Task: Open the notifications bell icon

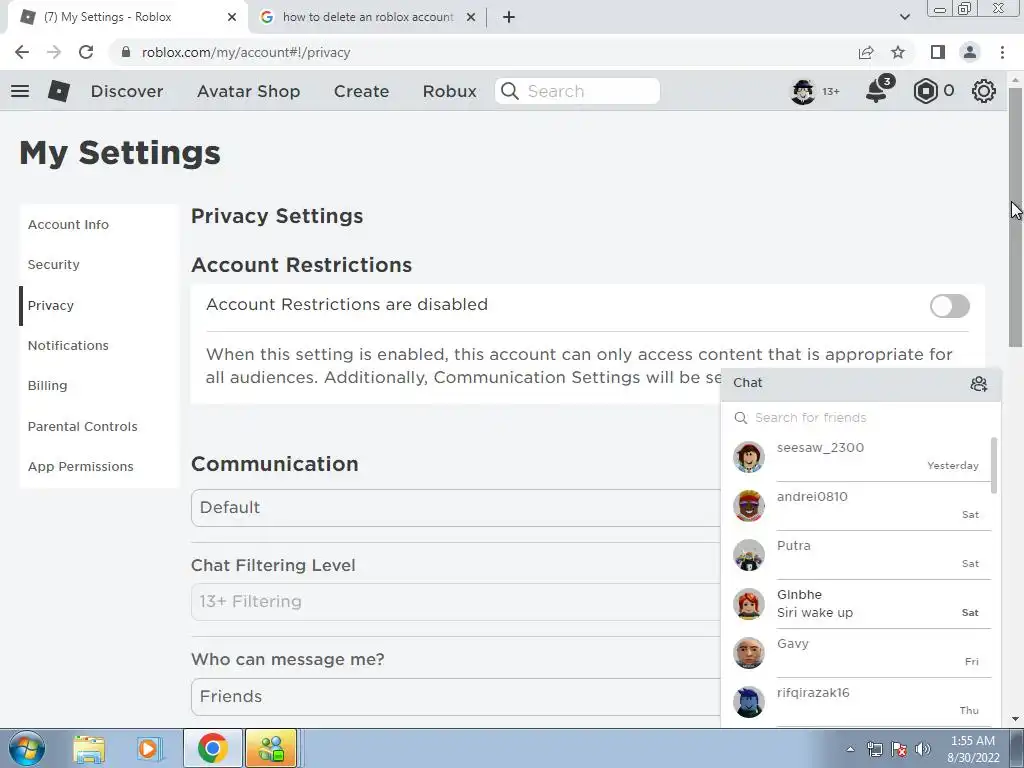Action: tap(878, 90)
